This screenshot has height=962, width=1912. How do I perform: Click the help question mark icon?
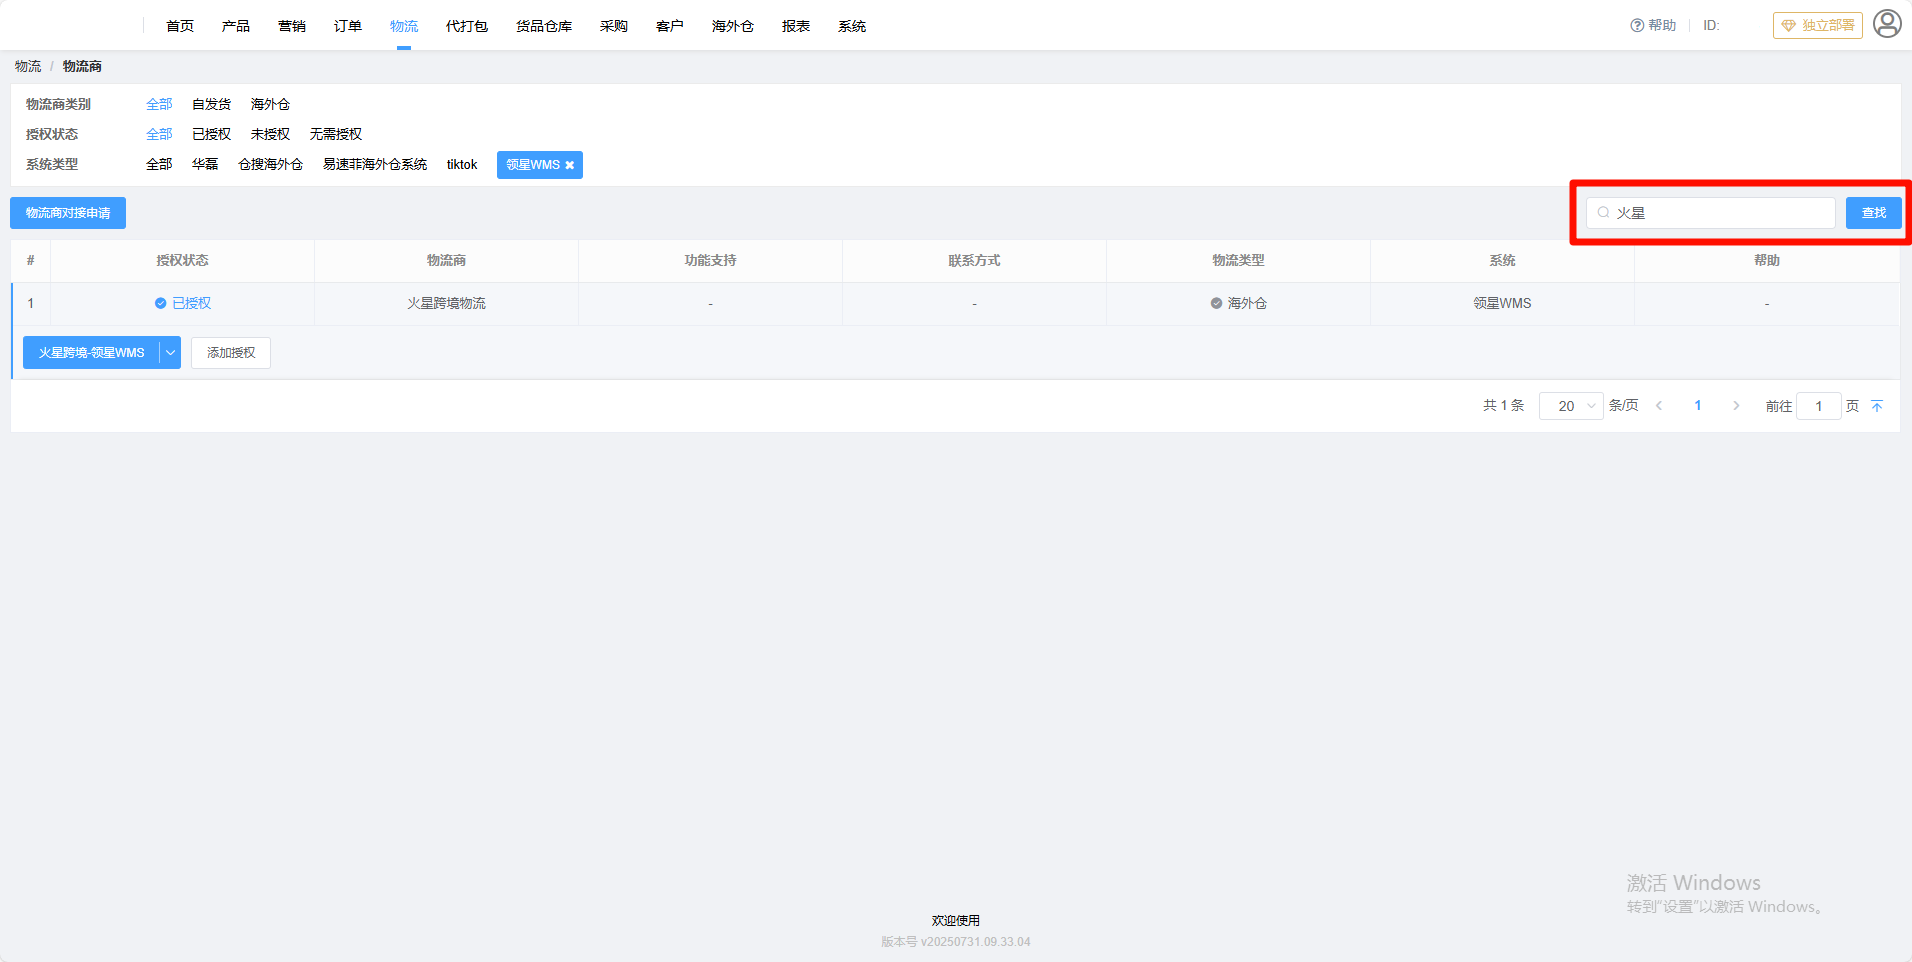coord(1637,26)
